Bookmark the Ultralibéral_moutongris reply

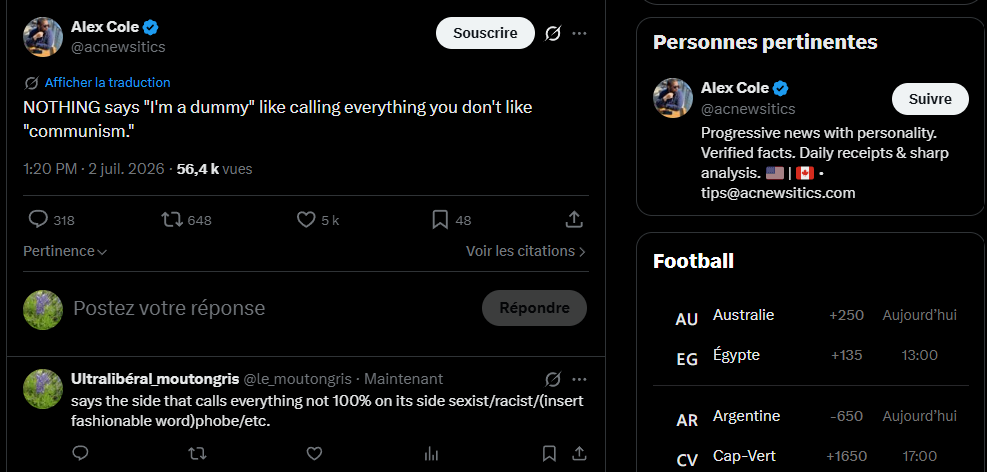tap(549, 453)
